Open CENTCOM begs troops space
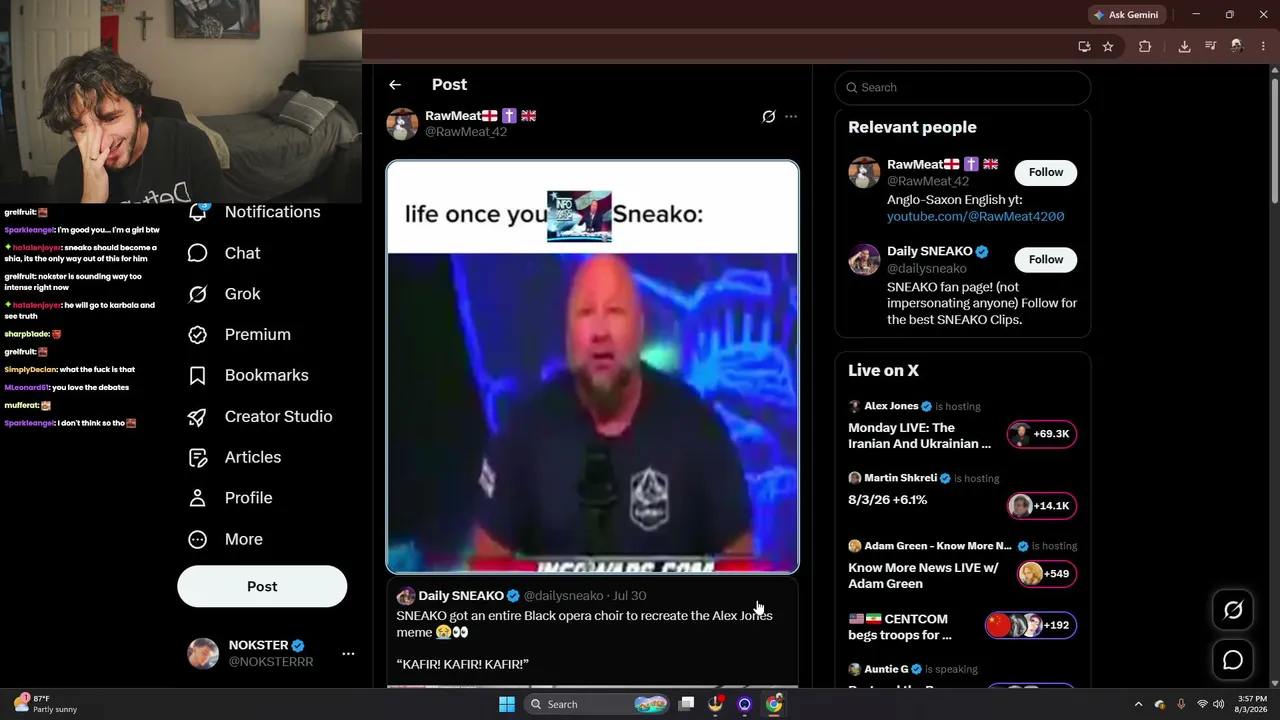Image resolution: width=1280 pixels, height=720 pixels. (x=900, y=627)
